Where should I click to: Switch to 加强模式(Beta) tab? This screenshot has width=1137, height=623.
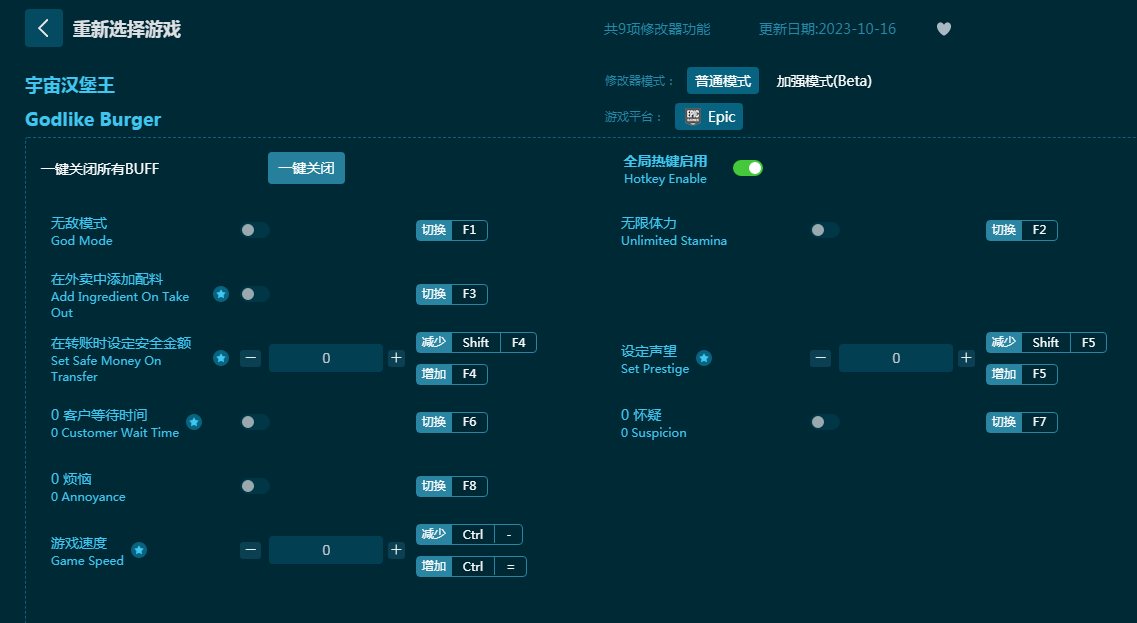(x=824, y=81)
